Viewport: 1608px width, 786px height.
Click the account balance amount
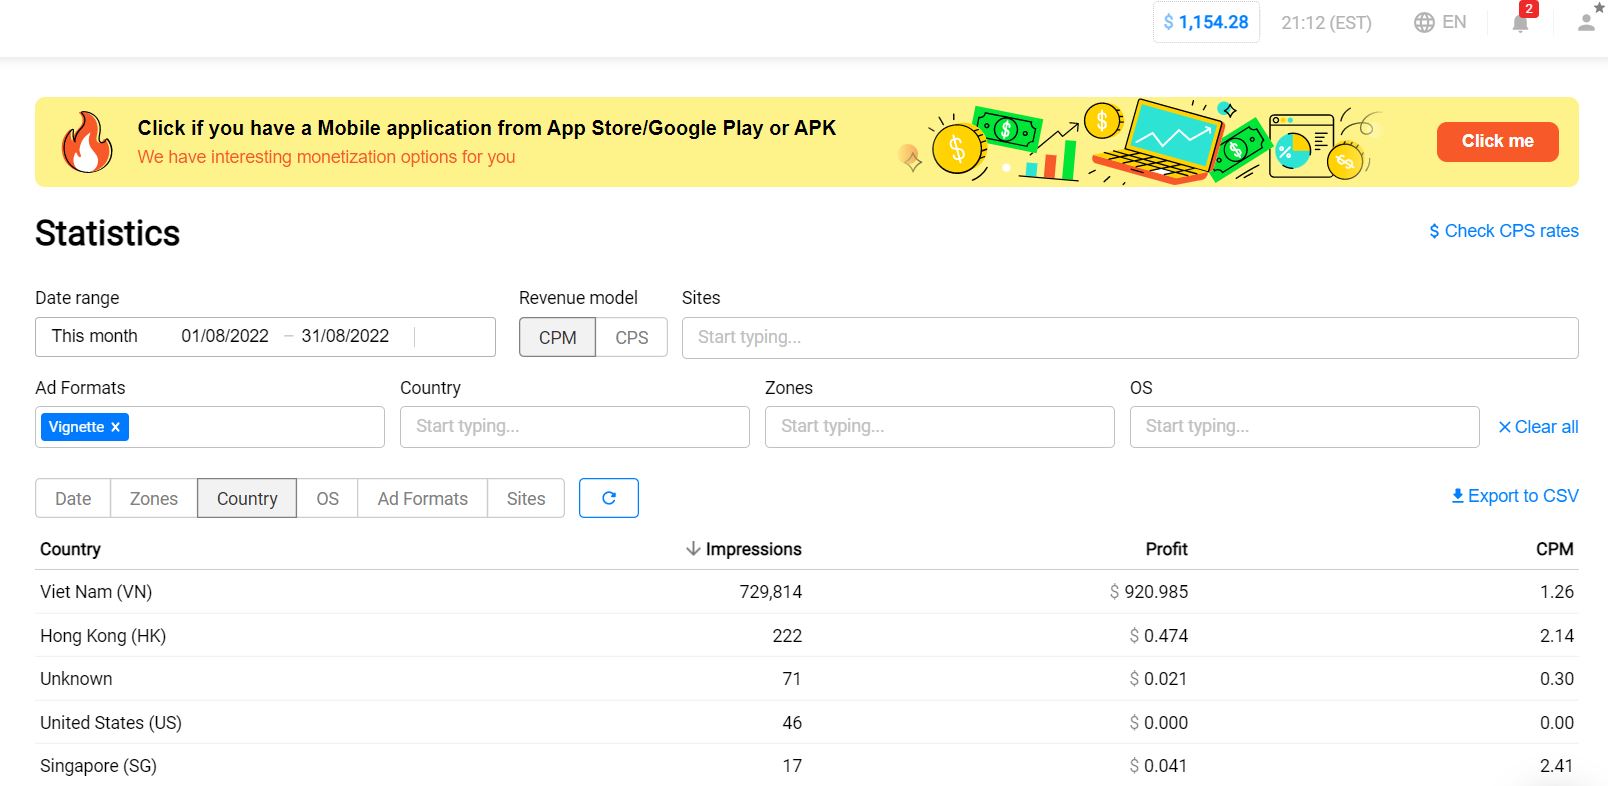click(x=1206, y=22)
